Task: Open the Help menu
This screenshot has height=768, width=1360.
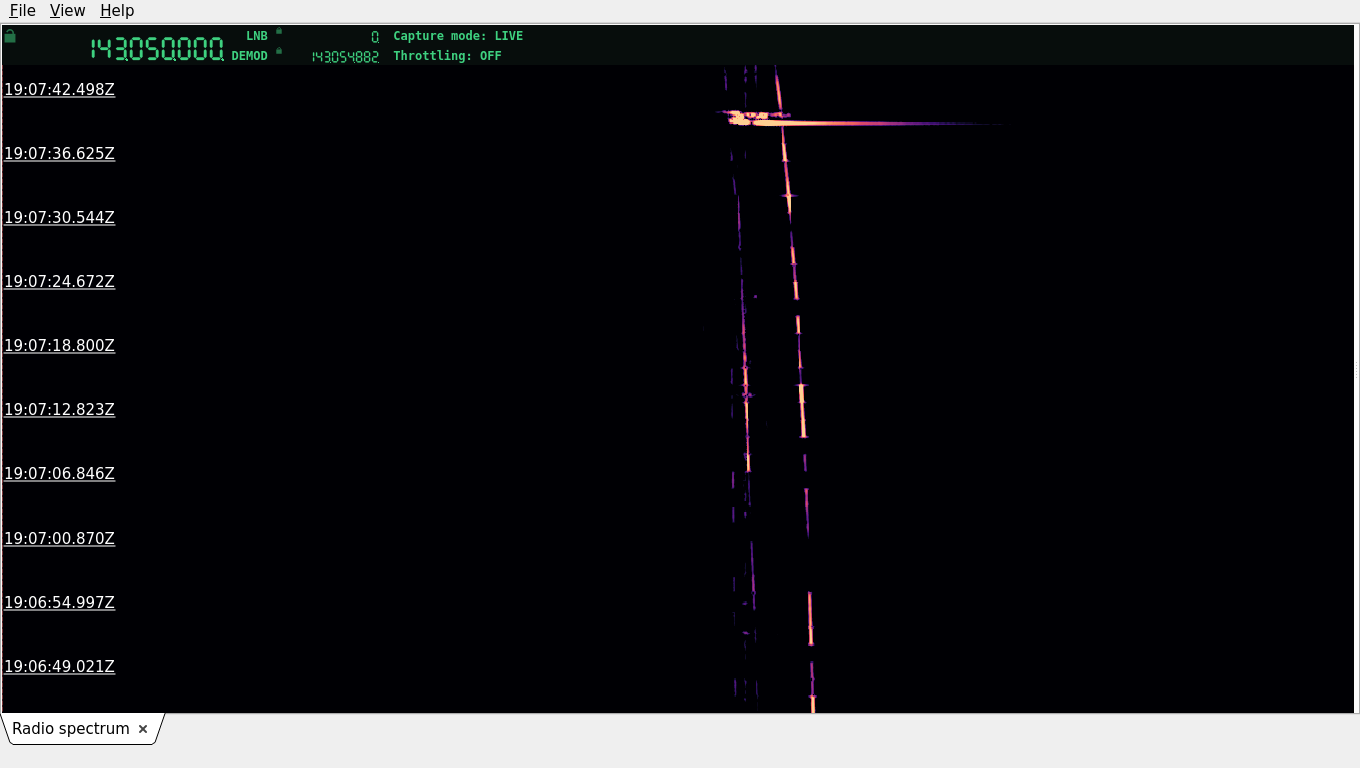Action: pyautogui.click(x=117, y=10)
